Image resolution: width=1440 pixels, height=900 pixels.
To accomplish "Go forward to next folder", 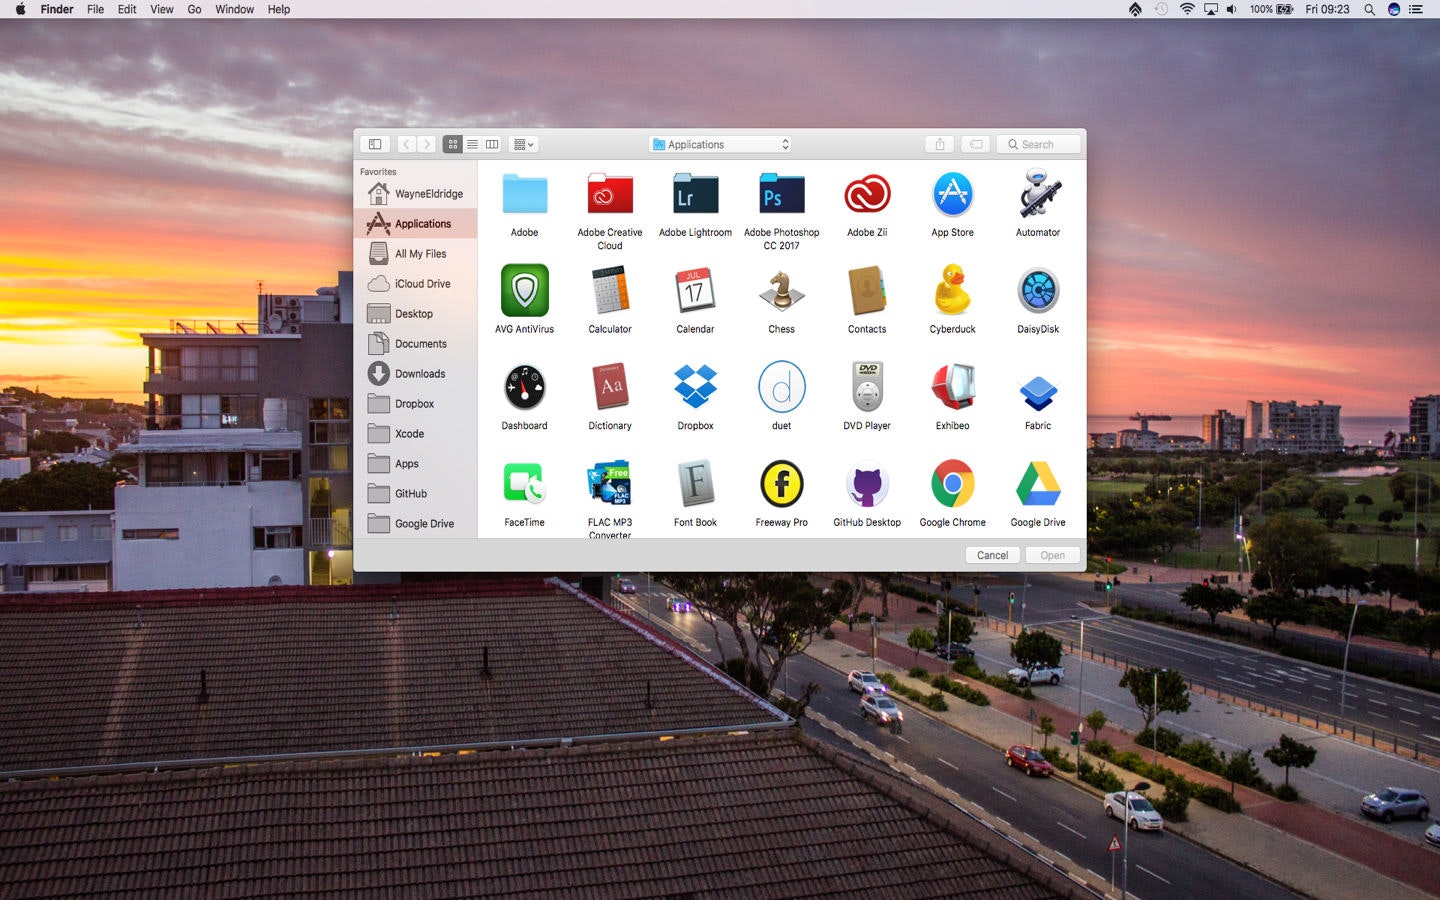I will [x=426, y=144].
